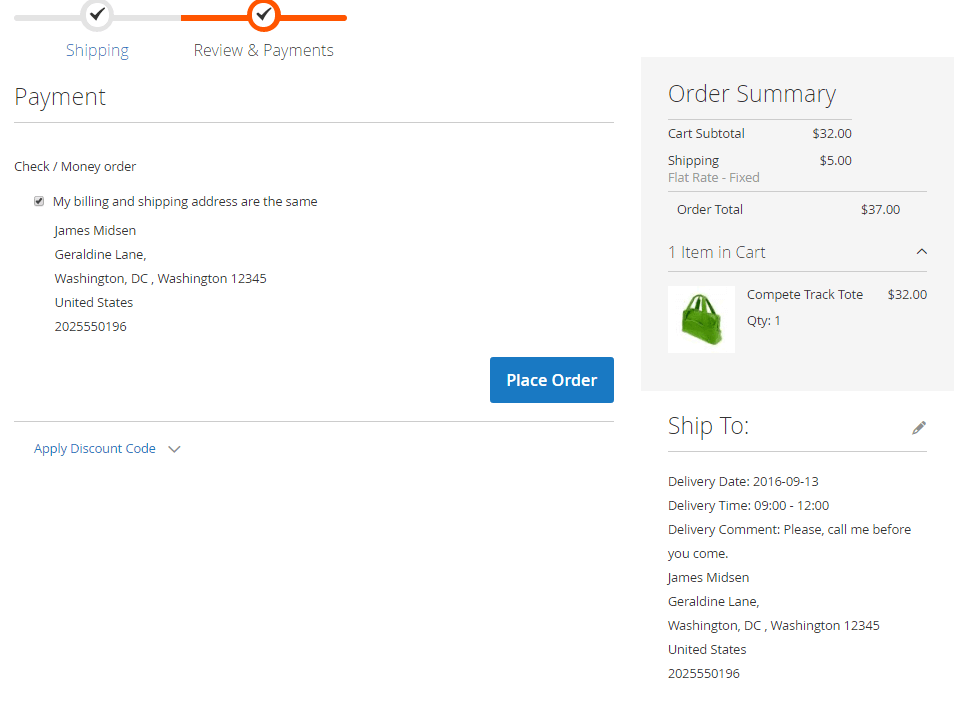
Task: Expand the Apply Discount Code section
Action: (94, 449)
